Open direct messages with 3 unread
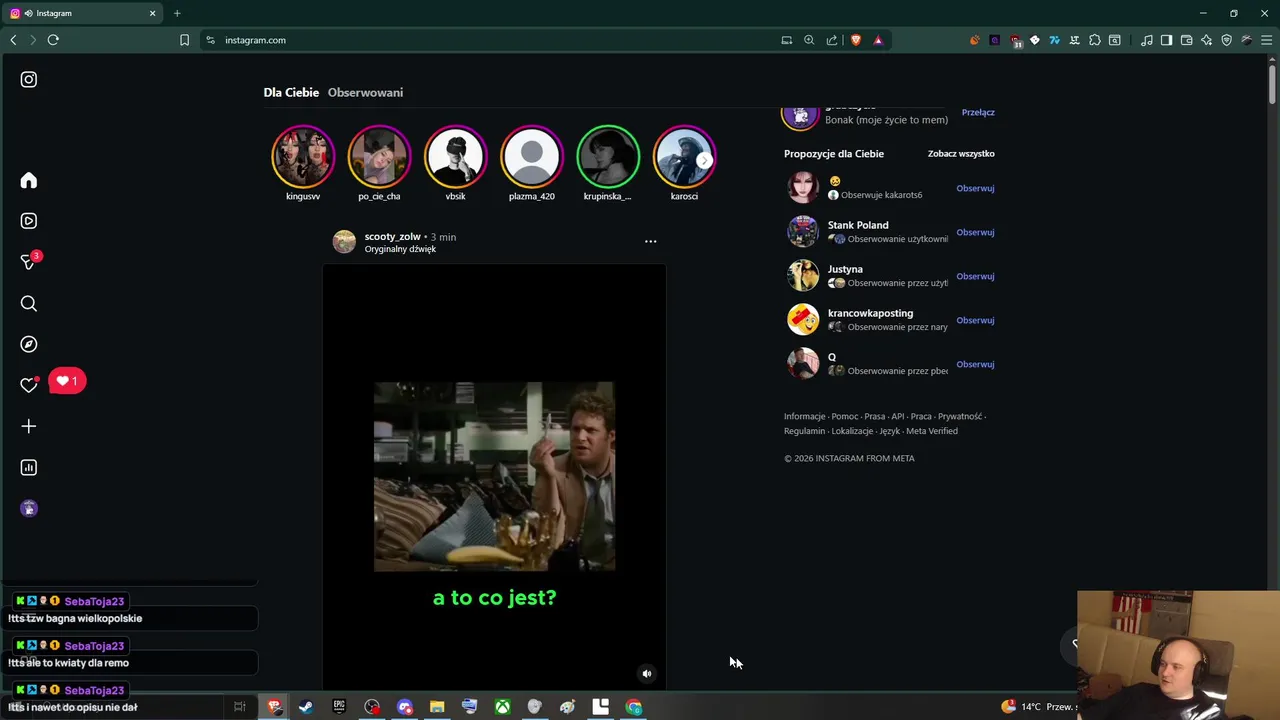Screen dimensions: 1280x720 pyautogui.click(x=28, y=262)
